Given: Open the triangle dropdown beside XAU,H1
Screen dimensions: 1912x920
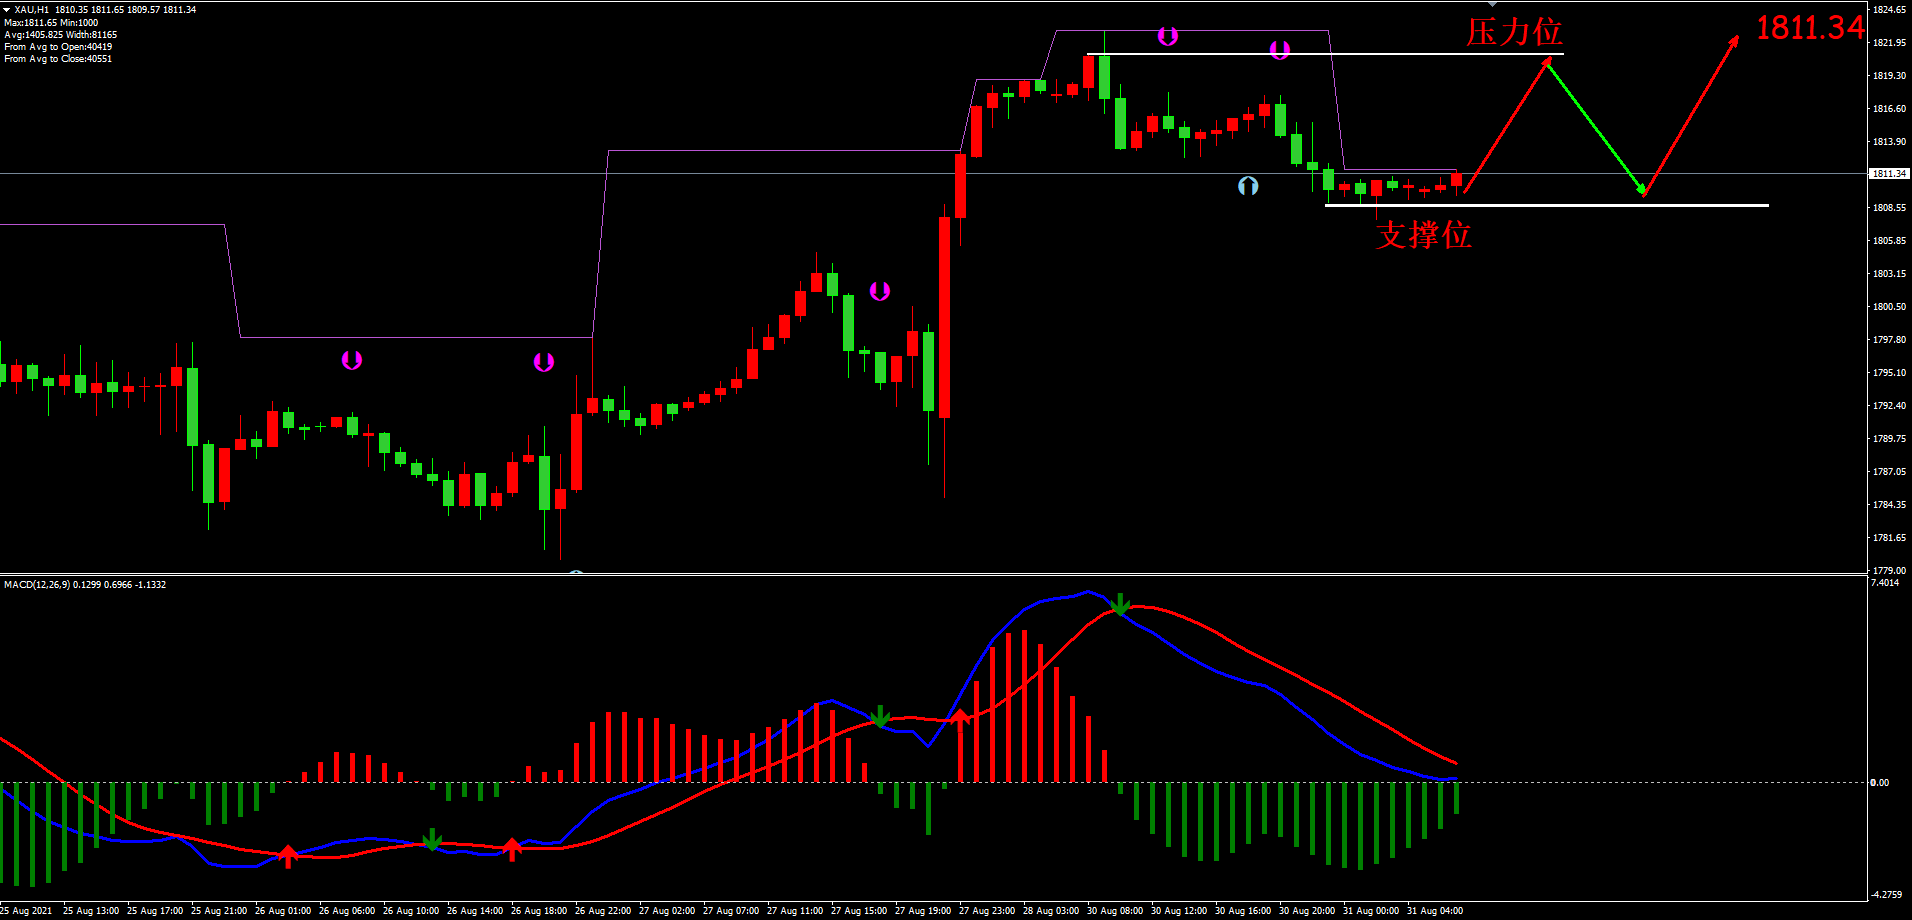Looking at the screenshot, I should 6,9.
